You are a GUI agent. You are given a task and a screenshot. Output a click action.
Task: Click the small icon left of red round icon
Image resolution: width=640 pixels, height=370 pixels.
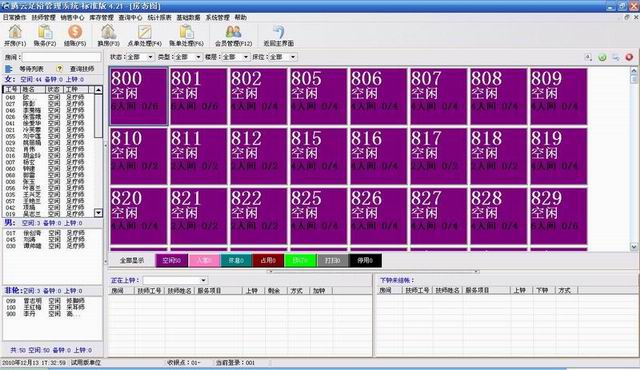click(x=616, y=57)
